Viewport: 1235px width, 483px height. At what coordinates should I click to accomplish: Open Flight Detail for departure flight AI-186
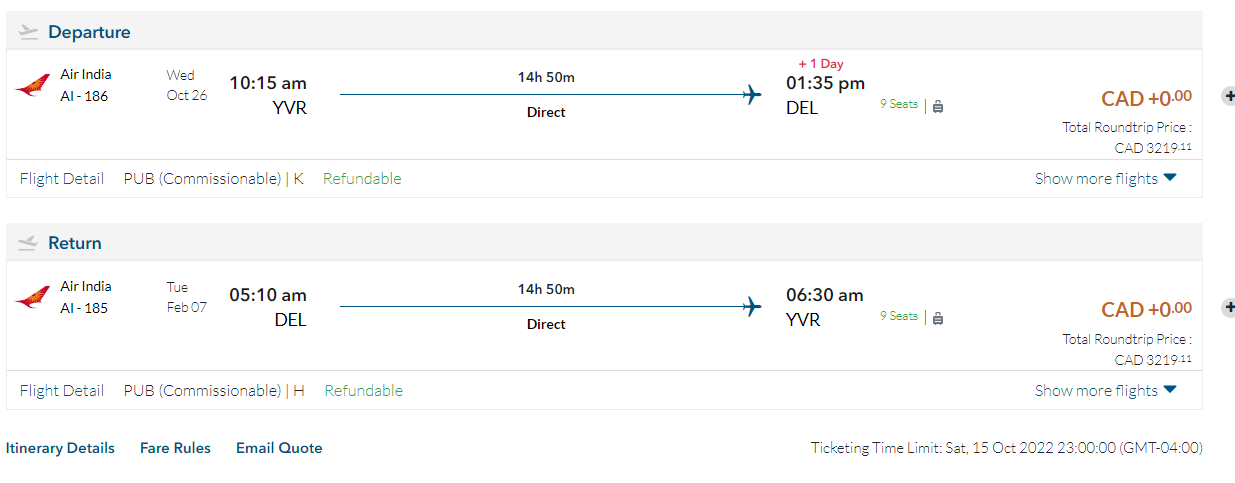[62, 179]
